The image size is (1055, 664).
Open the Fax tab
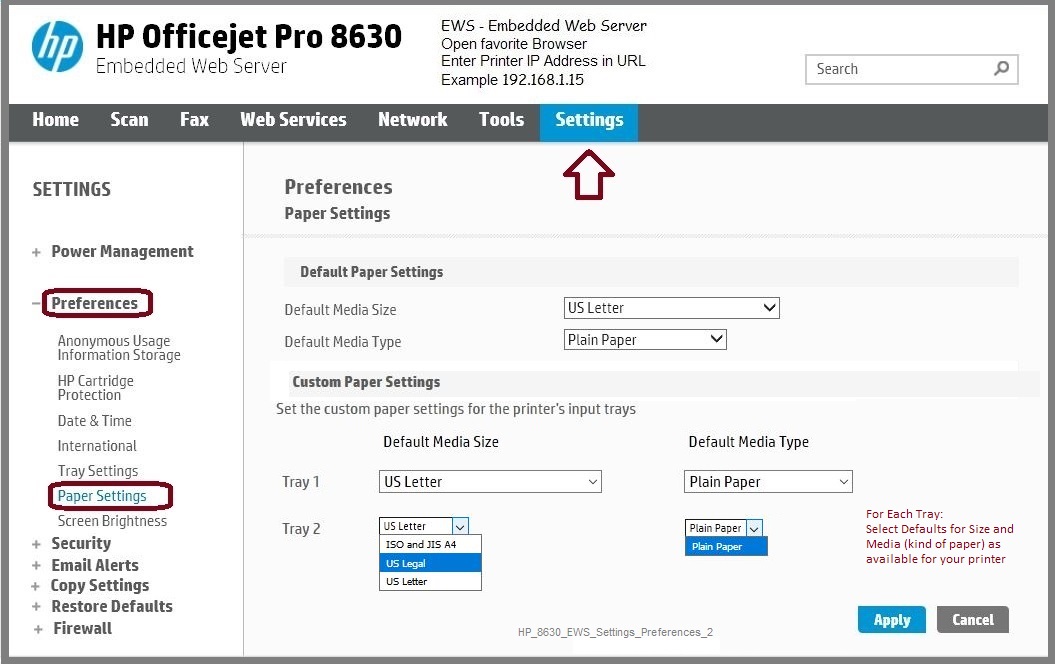[x=194, y=120]
